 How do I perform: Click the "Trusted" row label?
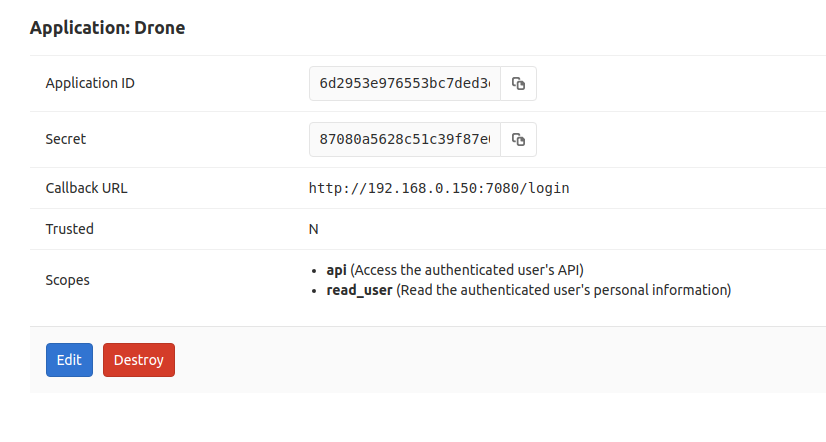click(70, 229)
